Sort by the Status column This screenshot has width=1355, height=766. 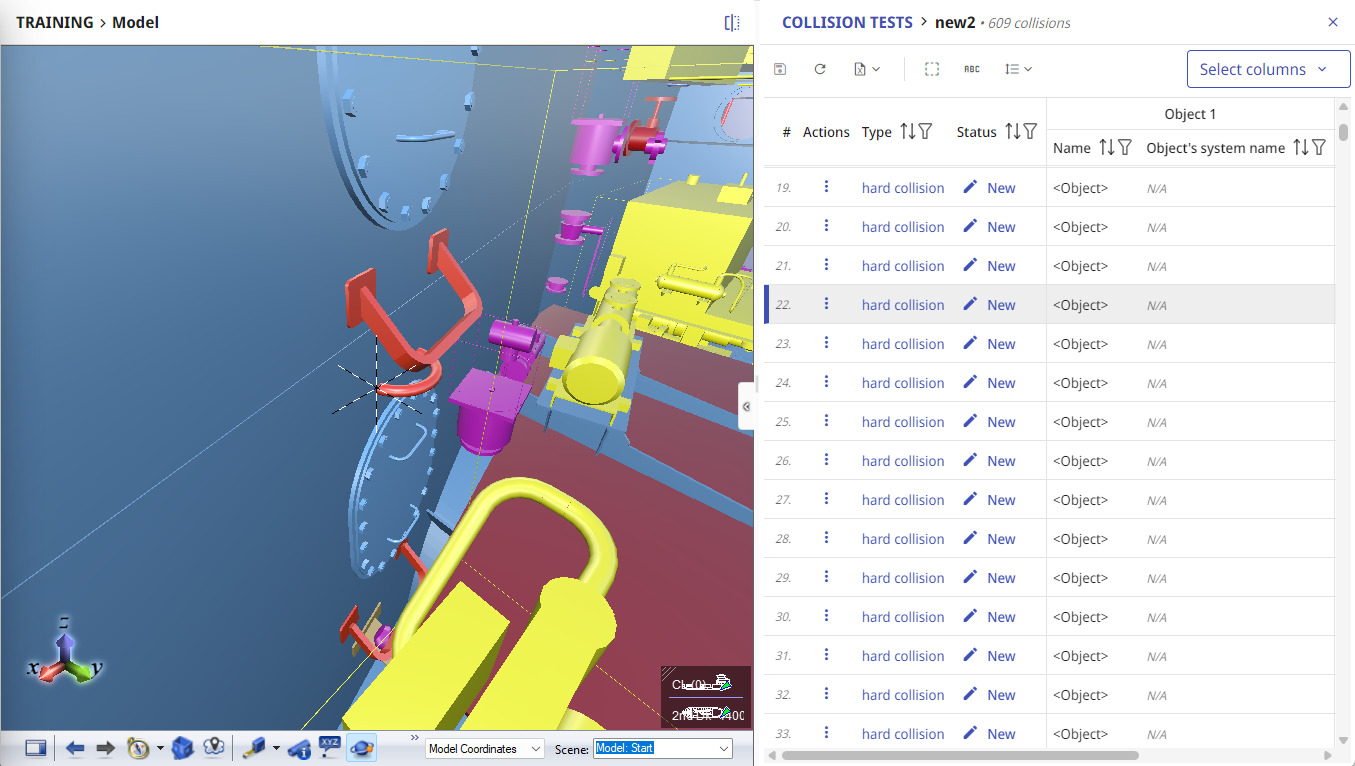pos(1012,131)
